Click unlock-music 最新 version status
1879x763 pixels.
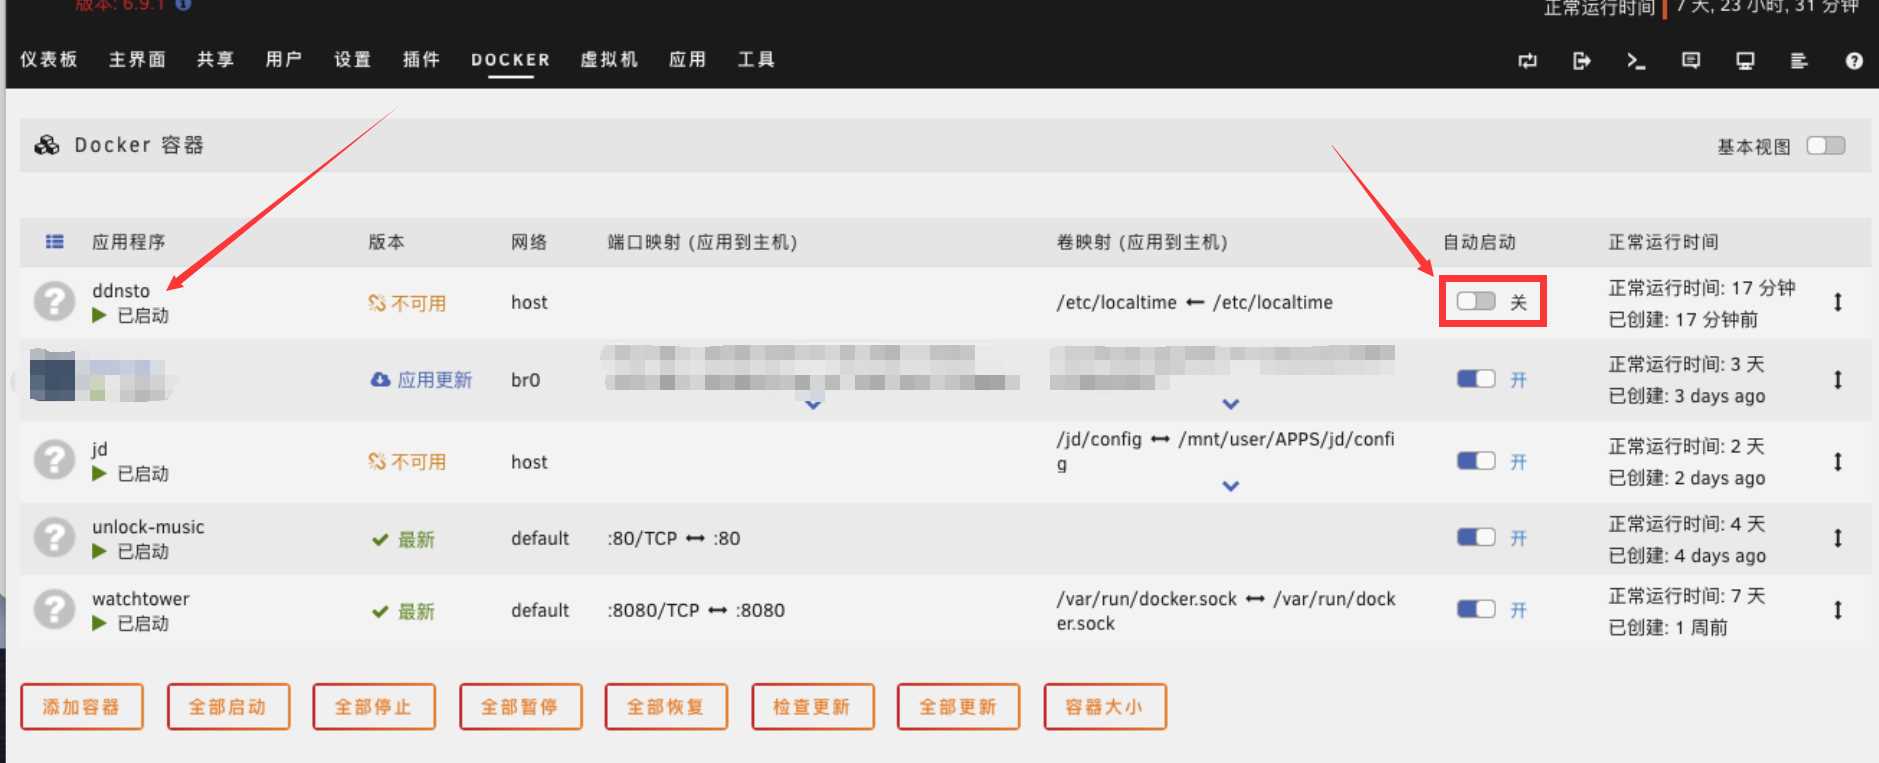point(403,540)
